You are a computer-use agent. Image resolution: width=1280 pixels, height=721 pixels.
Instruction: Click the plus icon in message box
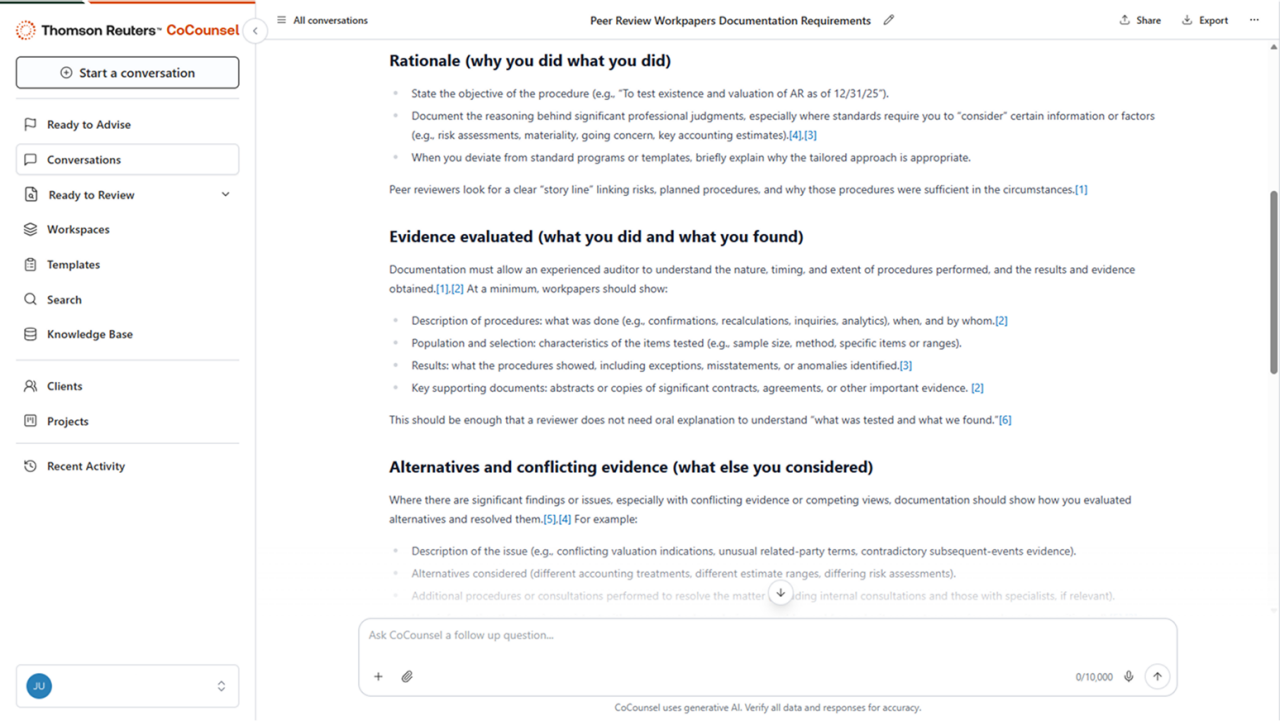378,677
